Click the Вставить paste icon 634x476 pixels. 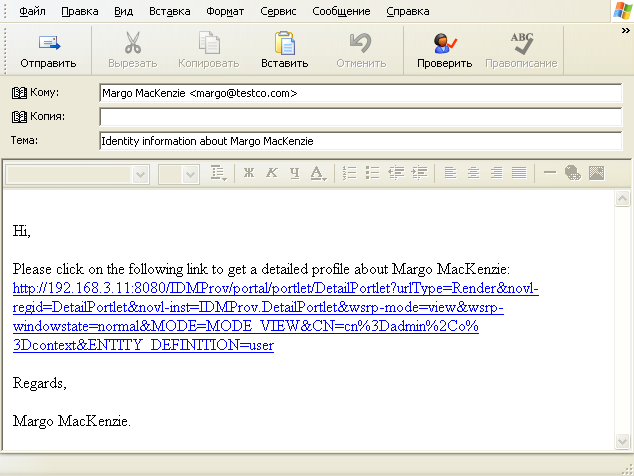[x=285, y=43]
